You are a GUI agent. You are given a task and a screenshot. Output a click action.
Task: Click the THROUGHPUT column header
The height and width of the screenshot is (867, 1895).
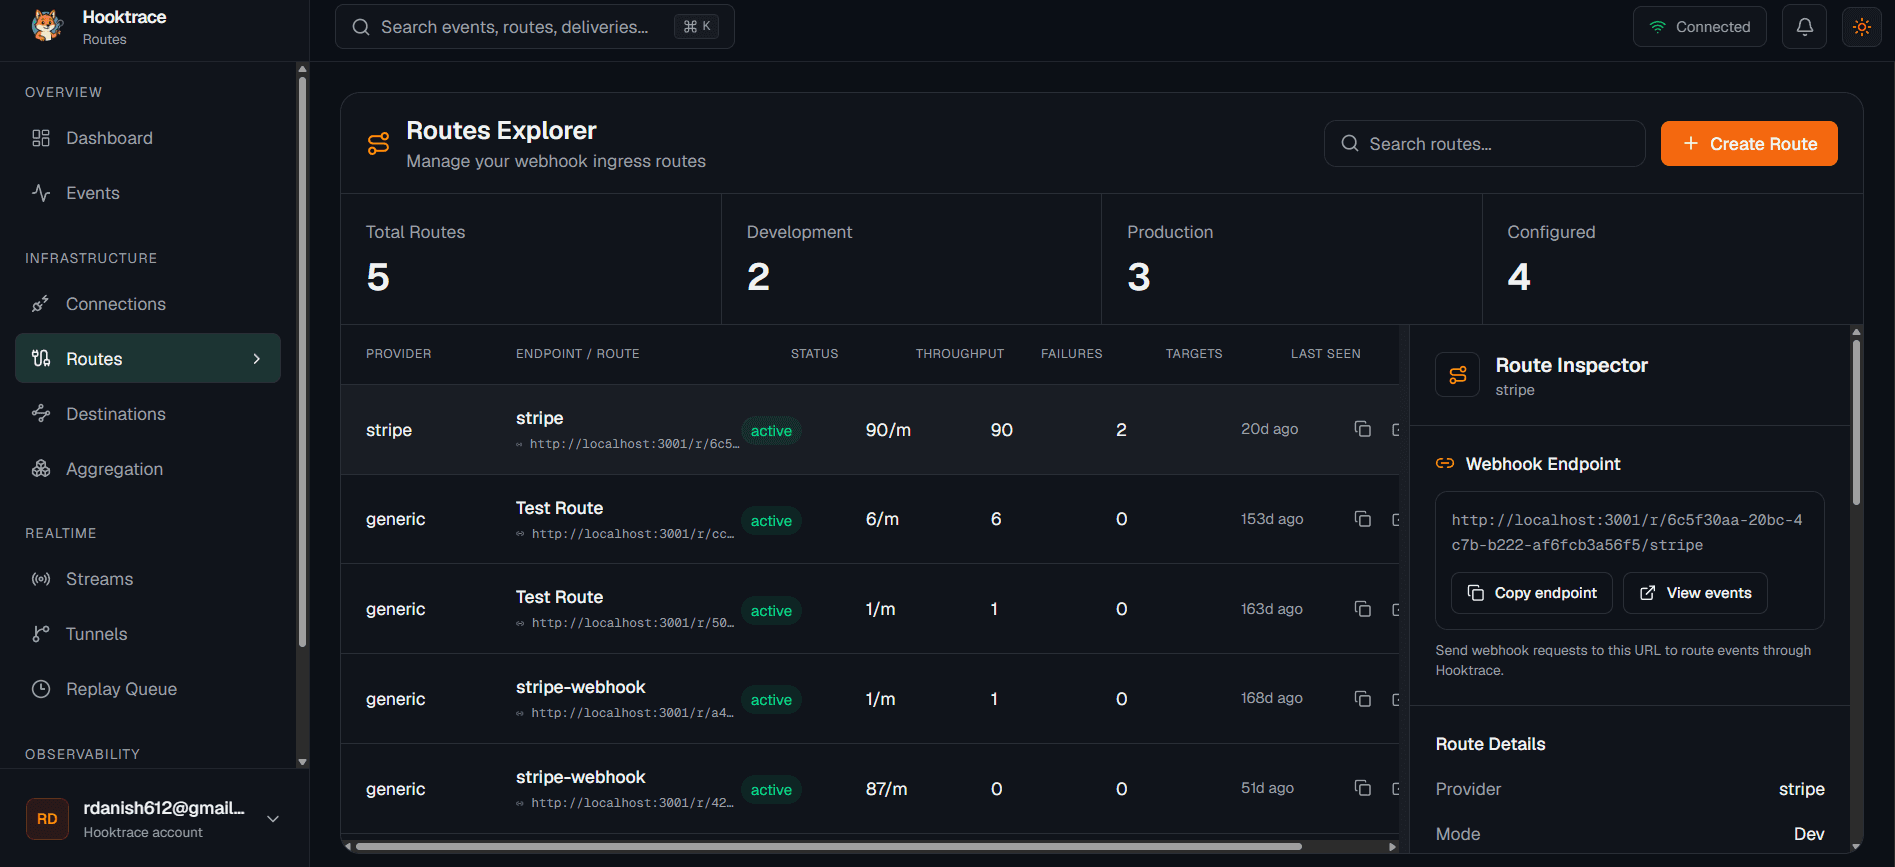pos(959,354)
